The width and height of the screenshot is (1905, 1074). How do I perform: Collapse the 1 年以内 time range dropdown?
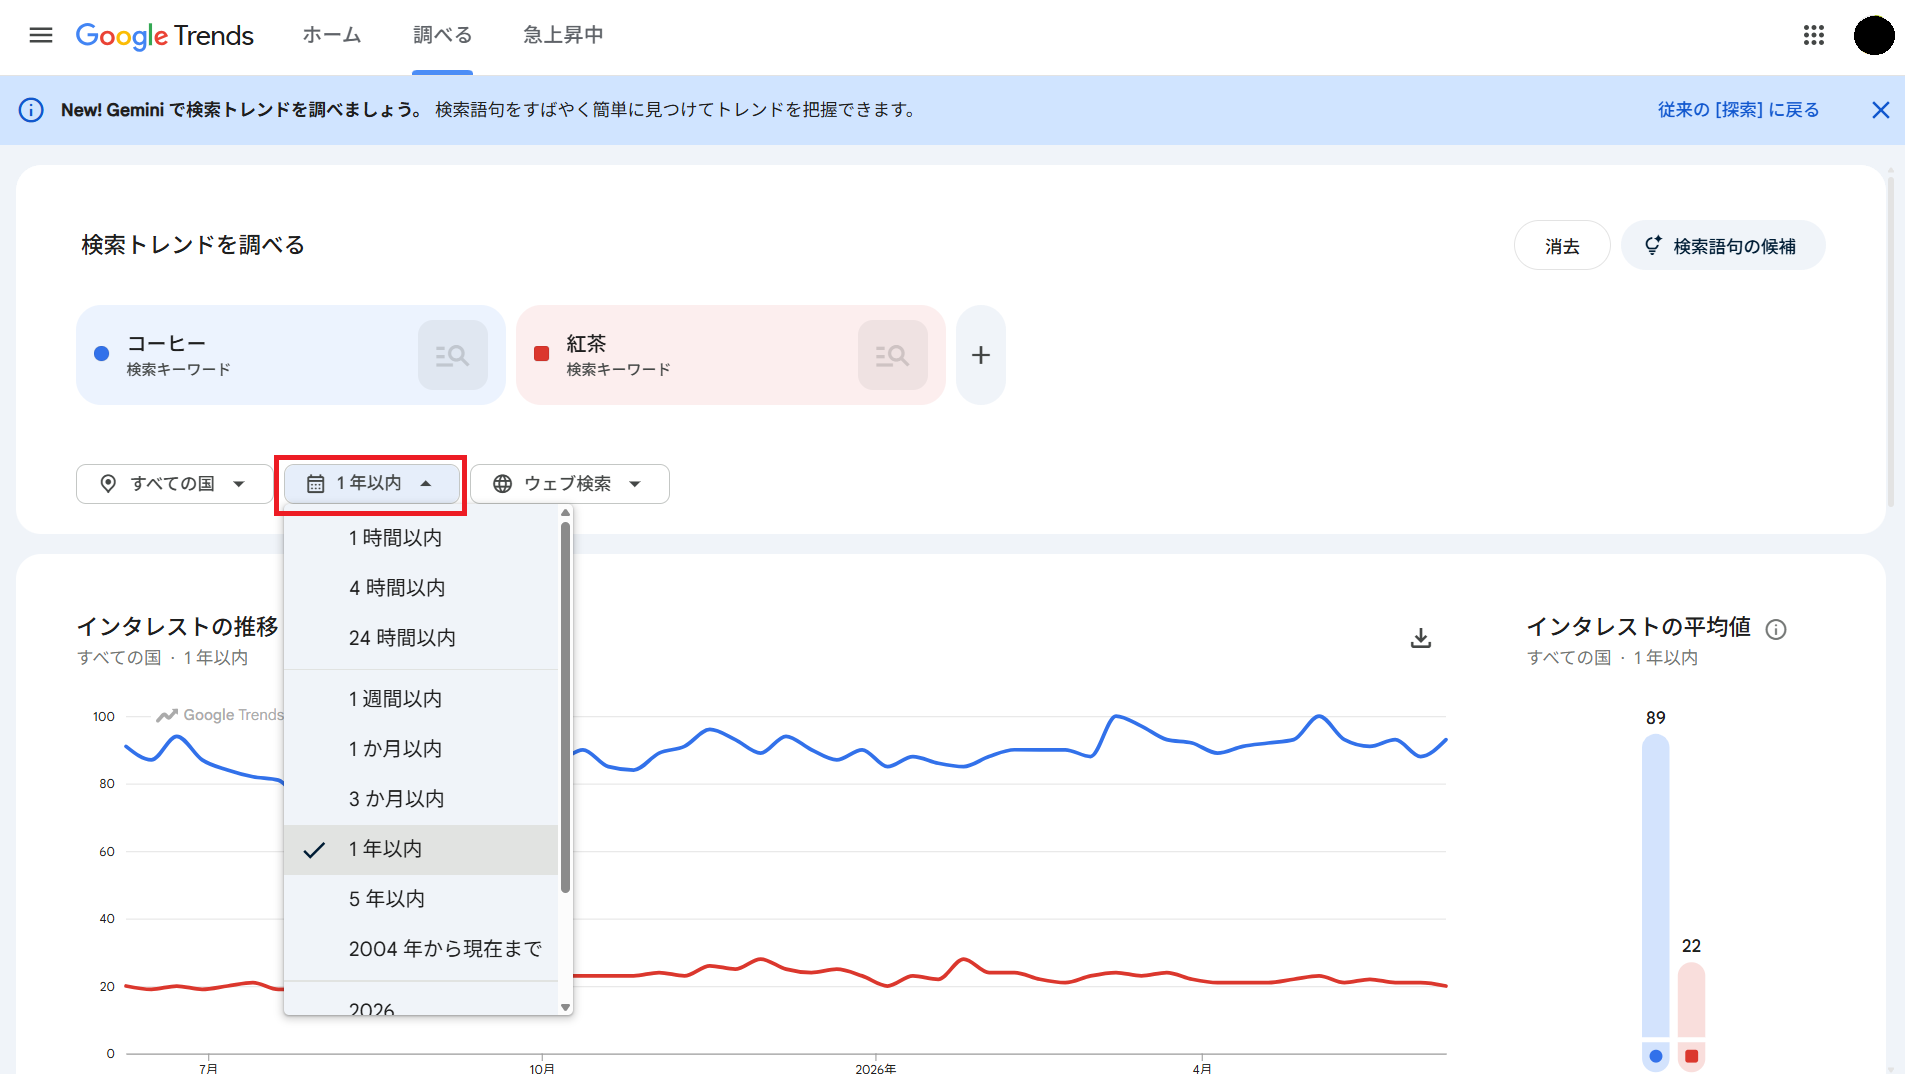coord(371,484)
